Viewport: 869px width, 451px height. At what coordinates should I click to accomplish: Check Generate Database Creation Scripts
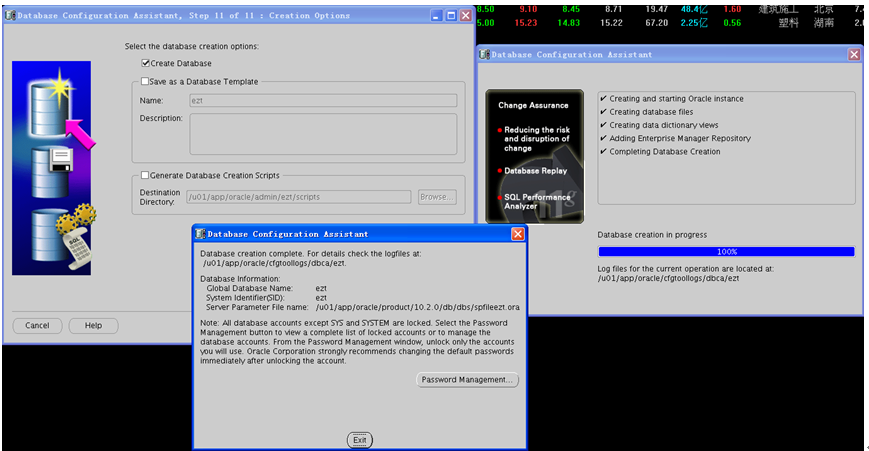click(x=145, y=175)
